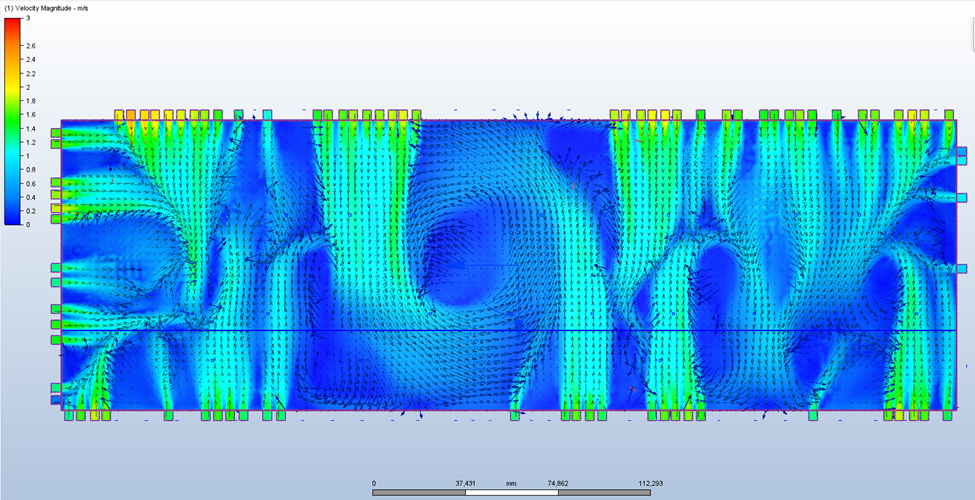Select the horizontal blue line across the domain
Image resolution: width=975 pixels, height=500 pixels.
coord(500,330)
